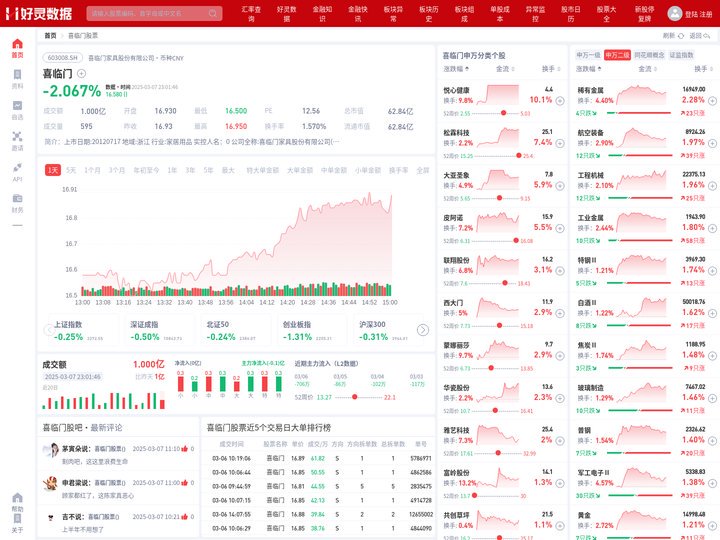Add 大亚圣象 with its plus icon

pyautogui.click(x=560, y=186)
